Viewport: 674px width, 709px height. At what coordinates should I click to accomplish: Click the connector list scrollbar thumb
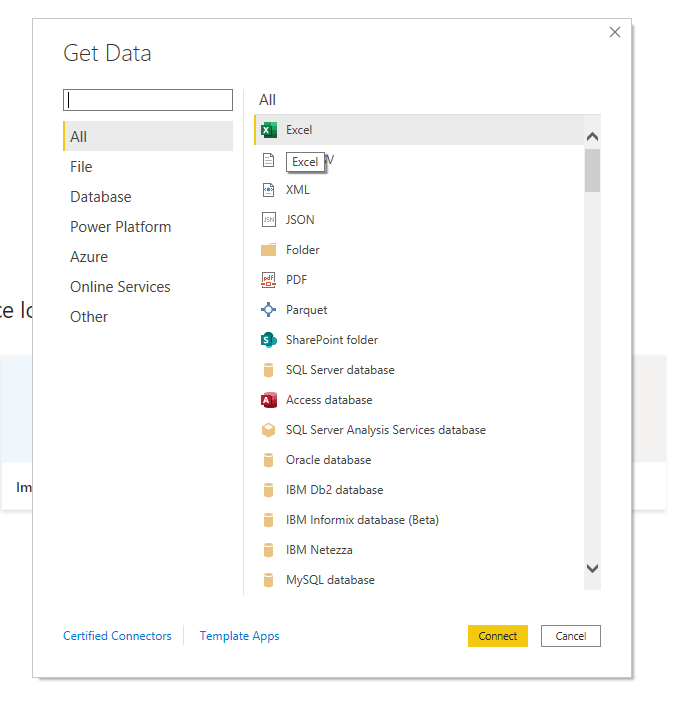point(592,170)
